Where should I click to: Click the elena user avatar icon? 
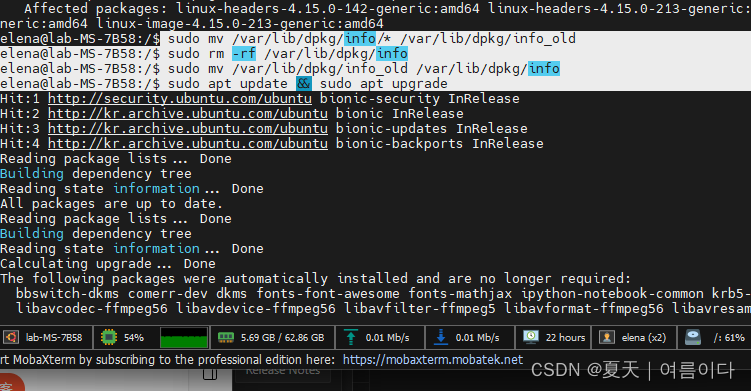(607, 337)
